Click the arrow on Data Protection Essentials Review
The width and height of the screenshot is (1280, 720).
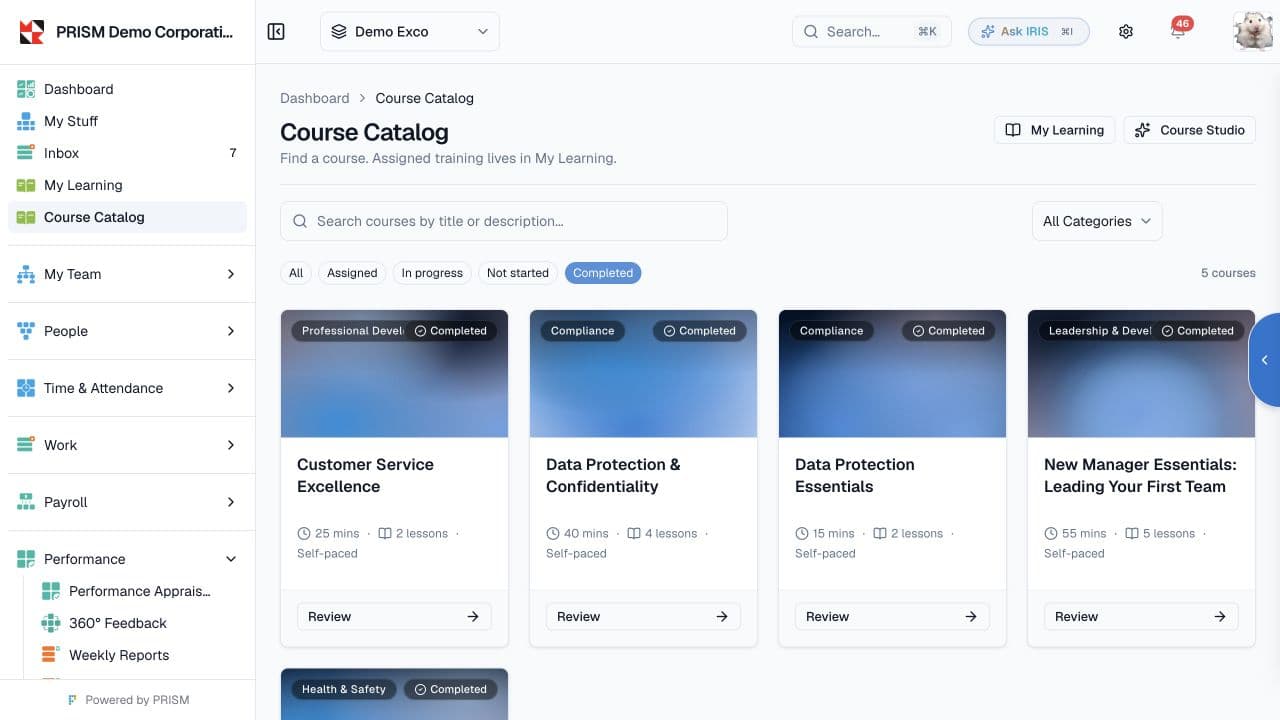tap(971, 617)
